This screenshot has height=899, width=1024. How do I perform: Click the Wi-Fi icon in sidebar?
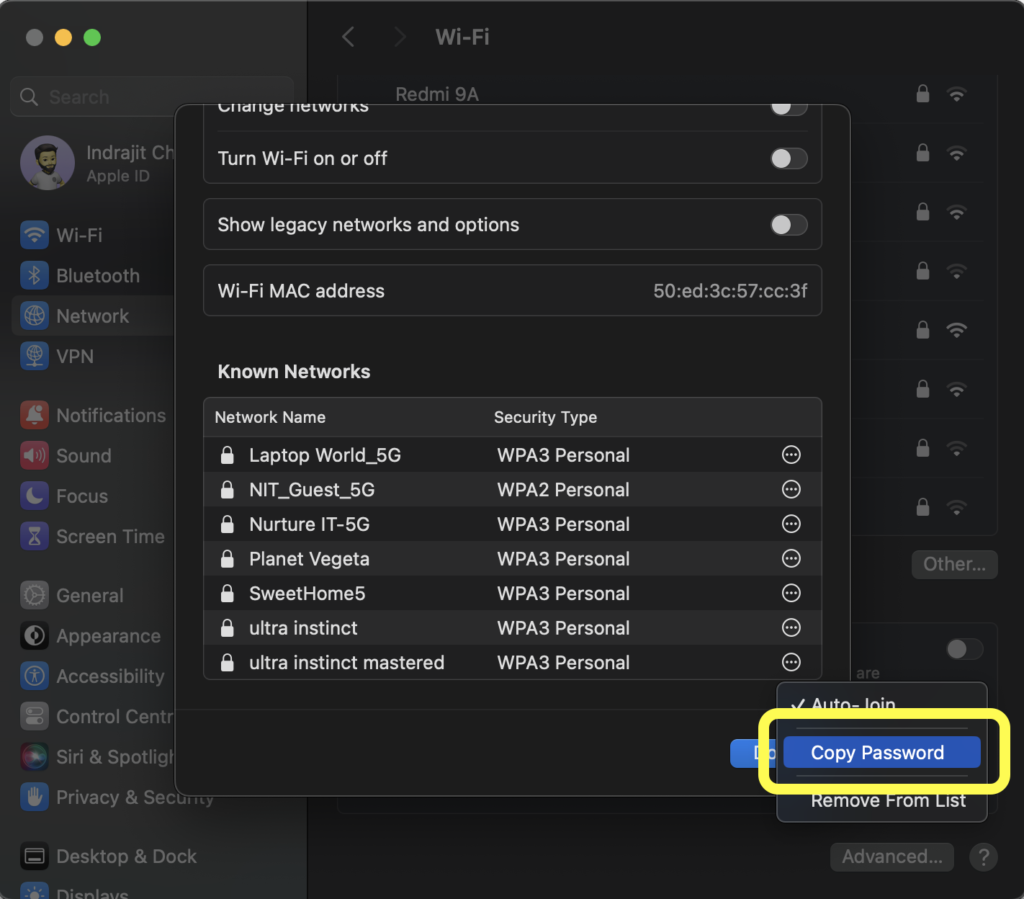click(35, 236)
